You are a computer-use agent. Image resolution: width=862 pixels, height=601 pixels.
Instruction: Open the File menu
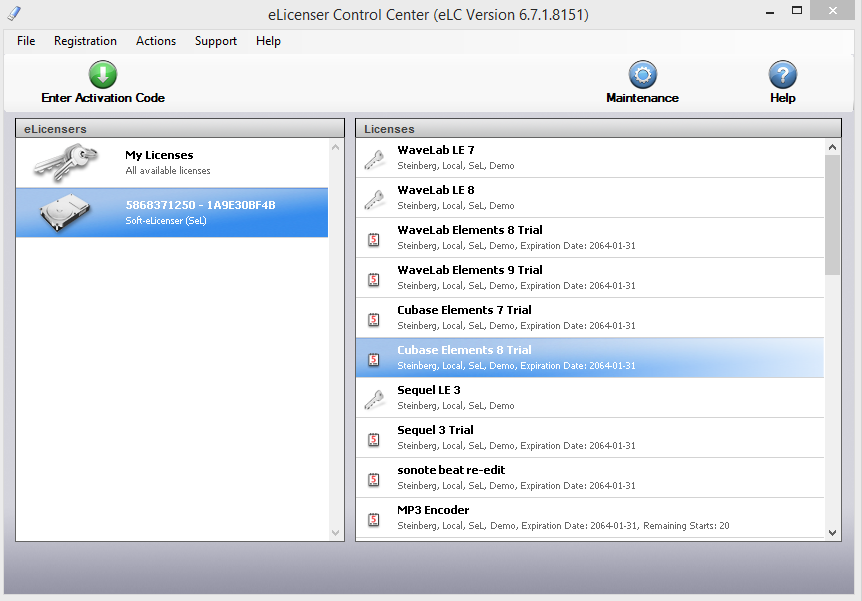[26, 41]
